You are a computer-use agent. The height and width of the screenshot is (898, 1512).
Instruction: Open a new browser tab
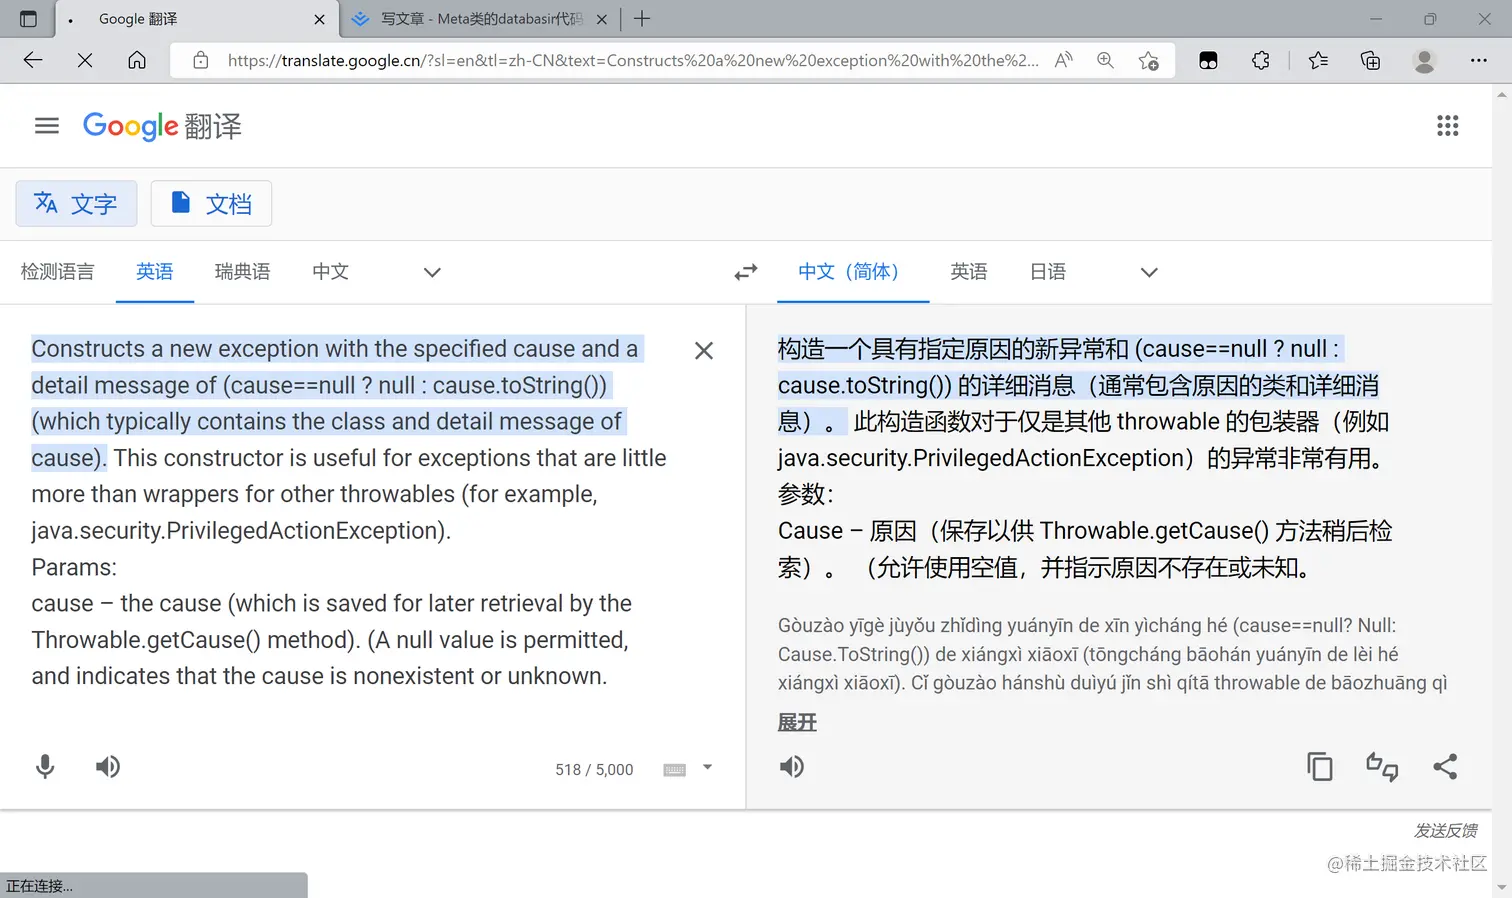pos(642,19)
